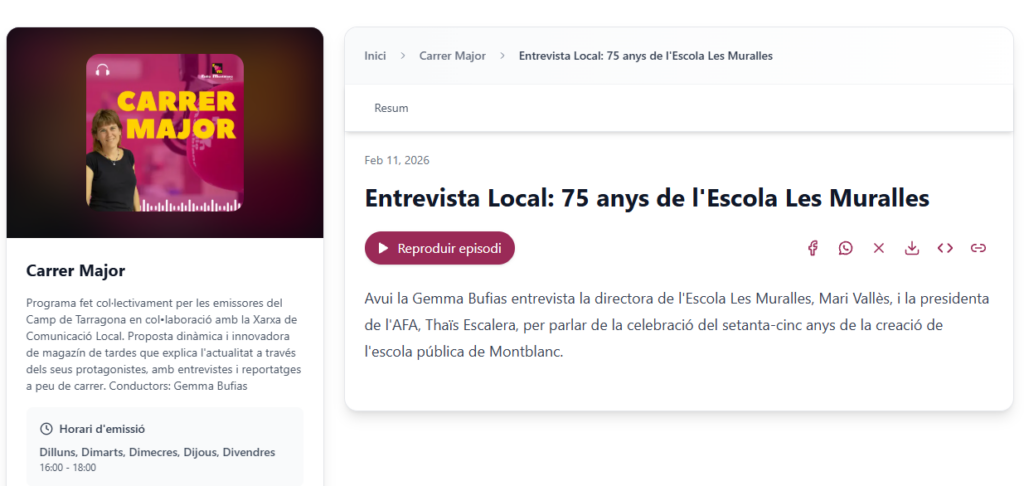Copy the episode link with chain icon
This screenshot has height=486, width=1024.
pyautogui.click(x=978, y=248)
